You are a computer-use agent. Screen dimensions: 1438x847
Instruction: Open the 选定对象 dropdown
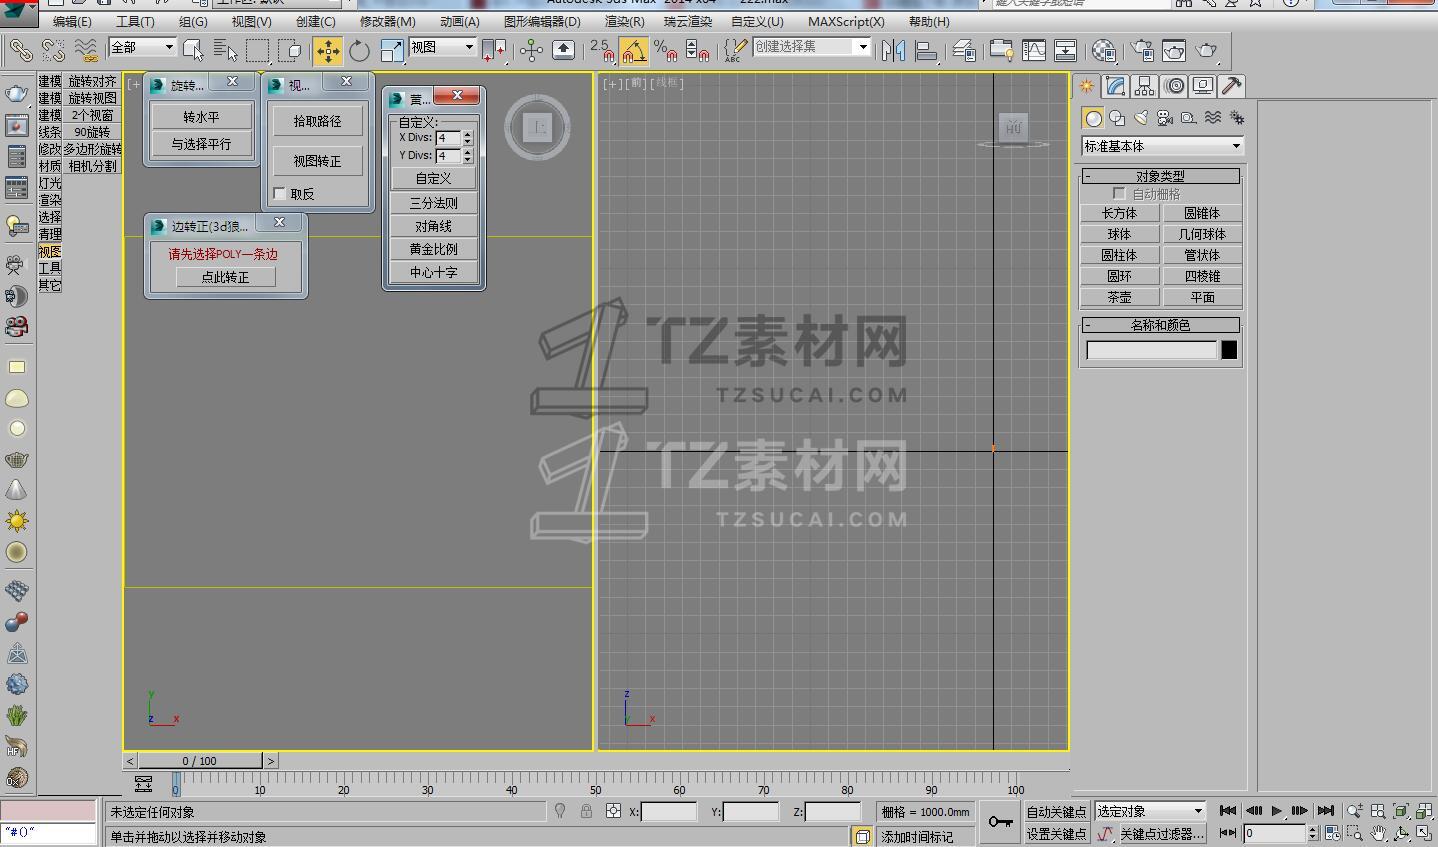pos(1150,811)
